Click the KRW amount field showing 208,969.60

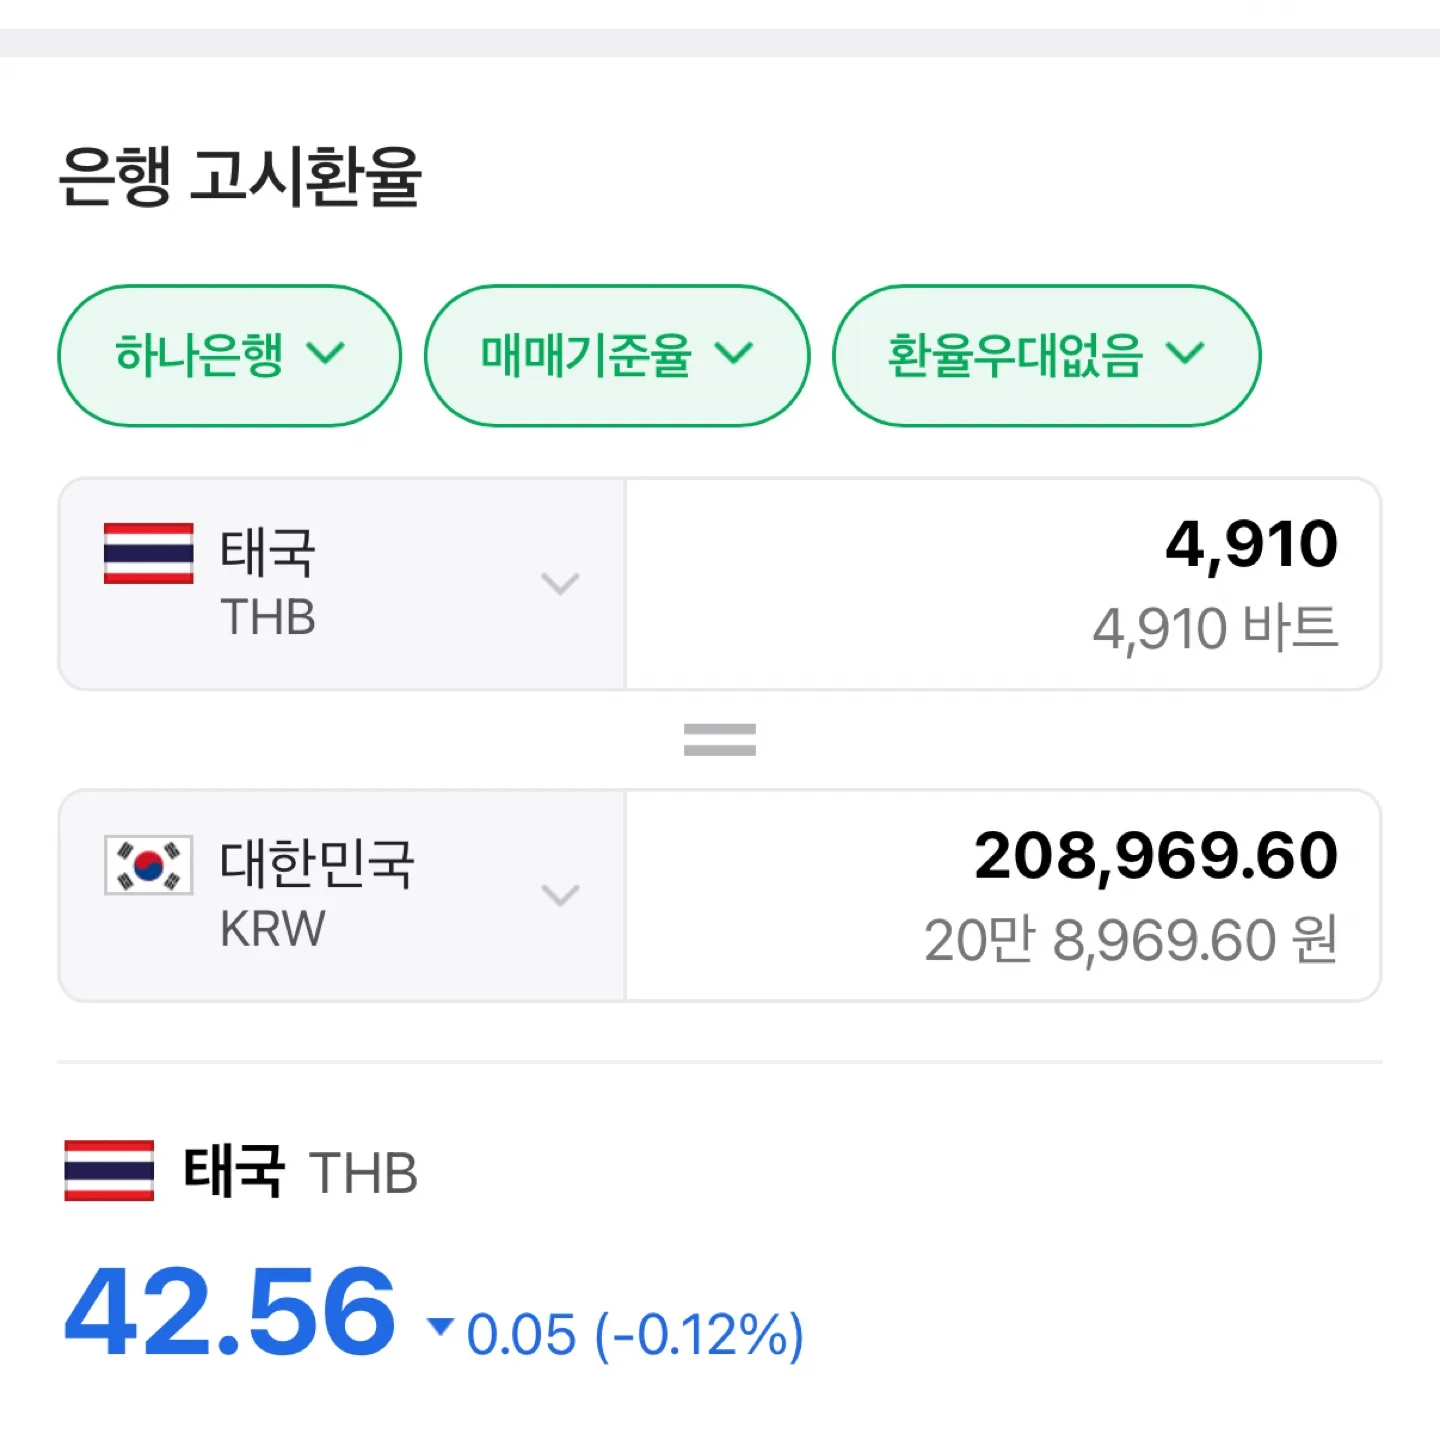click(x=1003, y=895)
